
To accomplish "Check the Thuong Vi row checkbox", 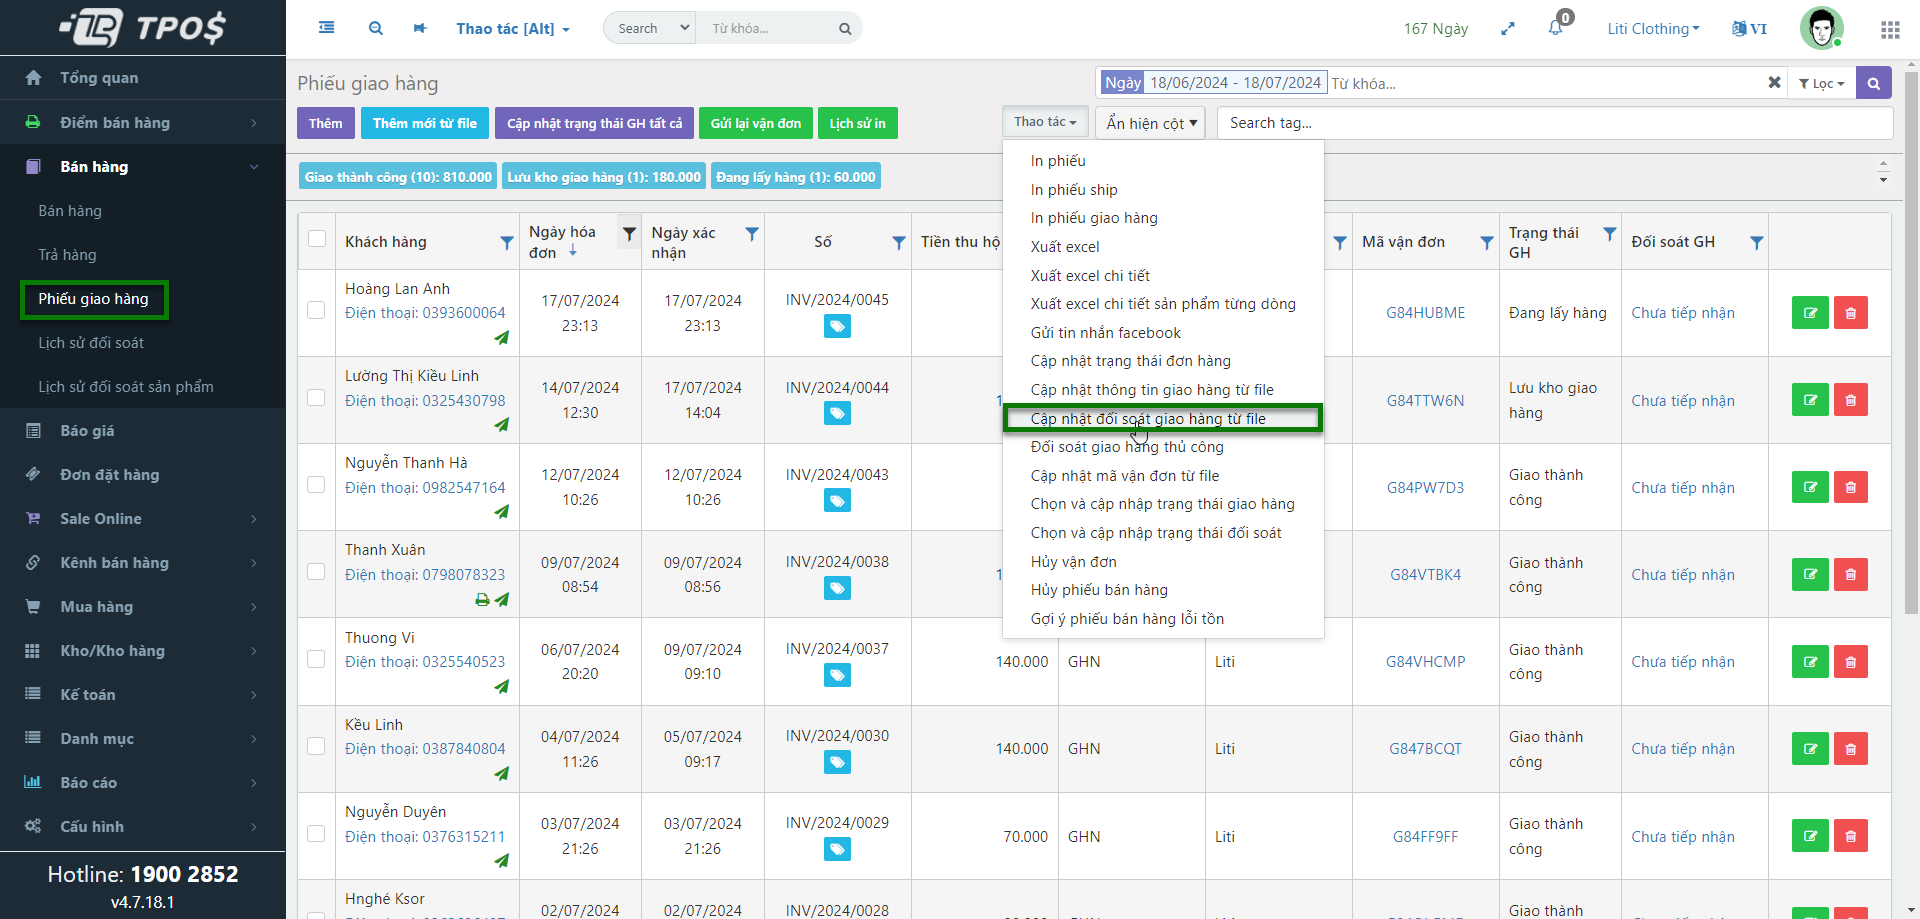I will (x=316, y=659).
